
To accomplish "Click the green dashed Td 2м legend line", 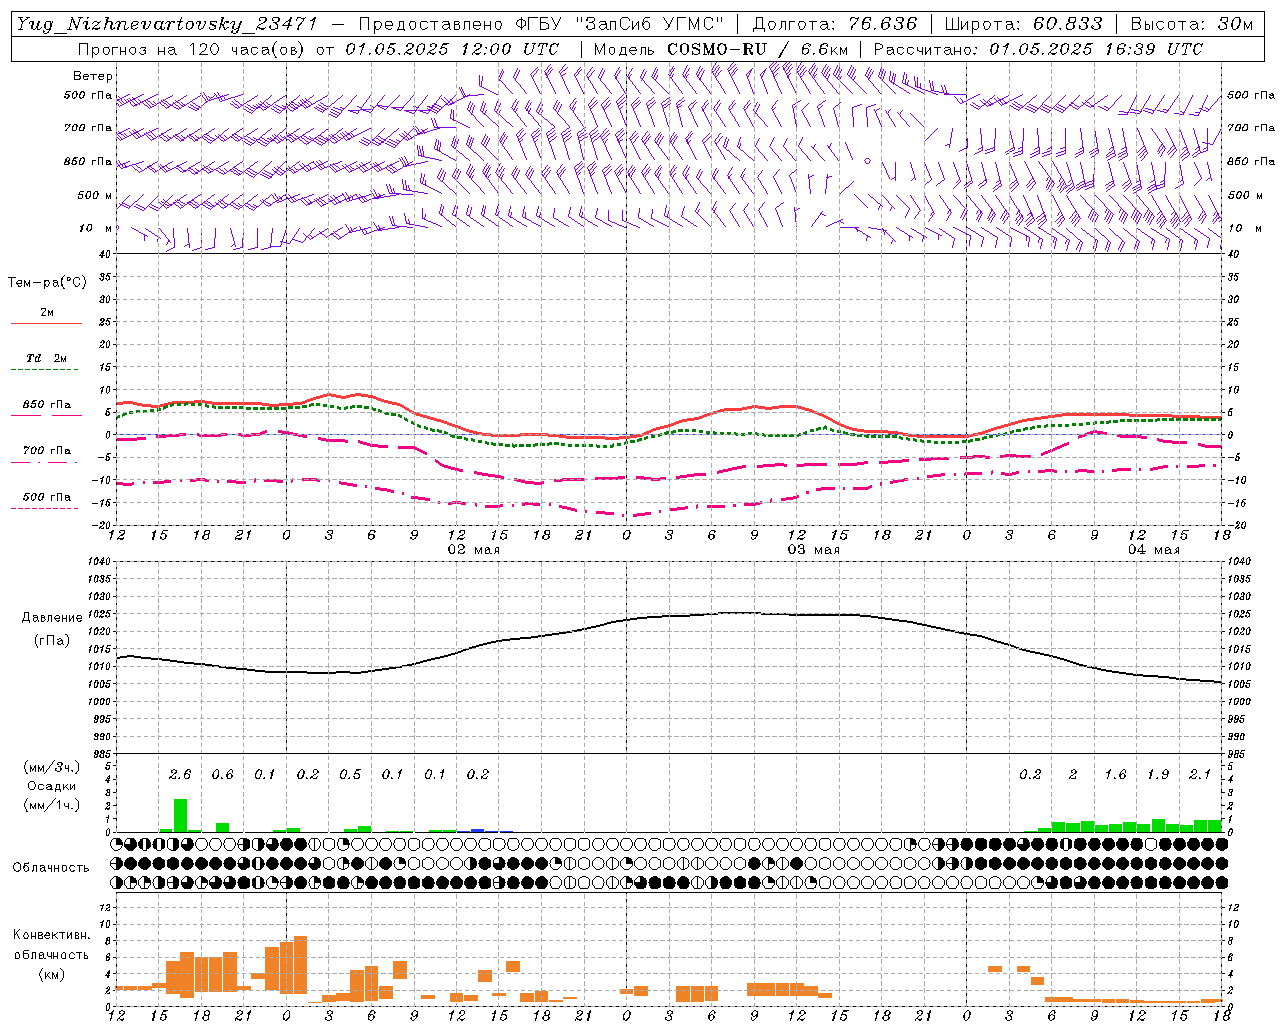I will [x=44, y=370].
